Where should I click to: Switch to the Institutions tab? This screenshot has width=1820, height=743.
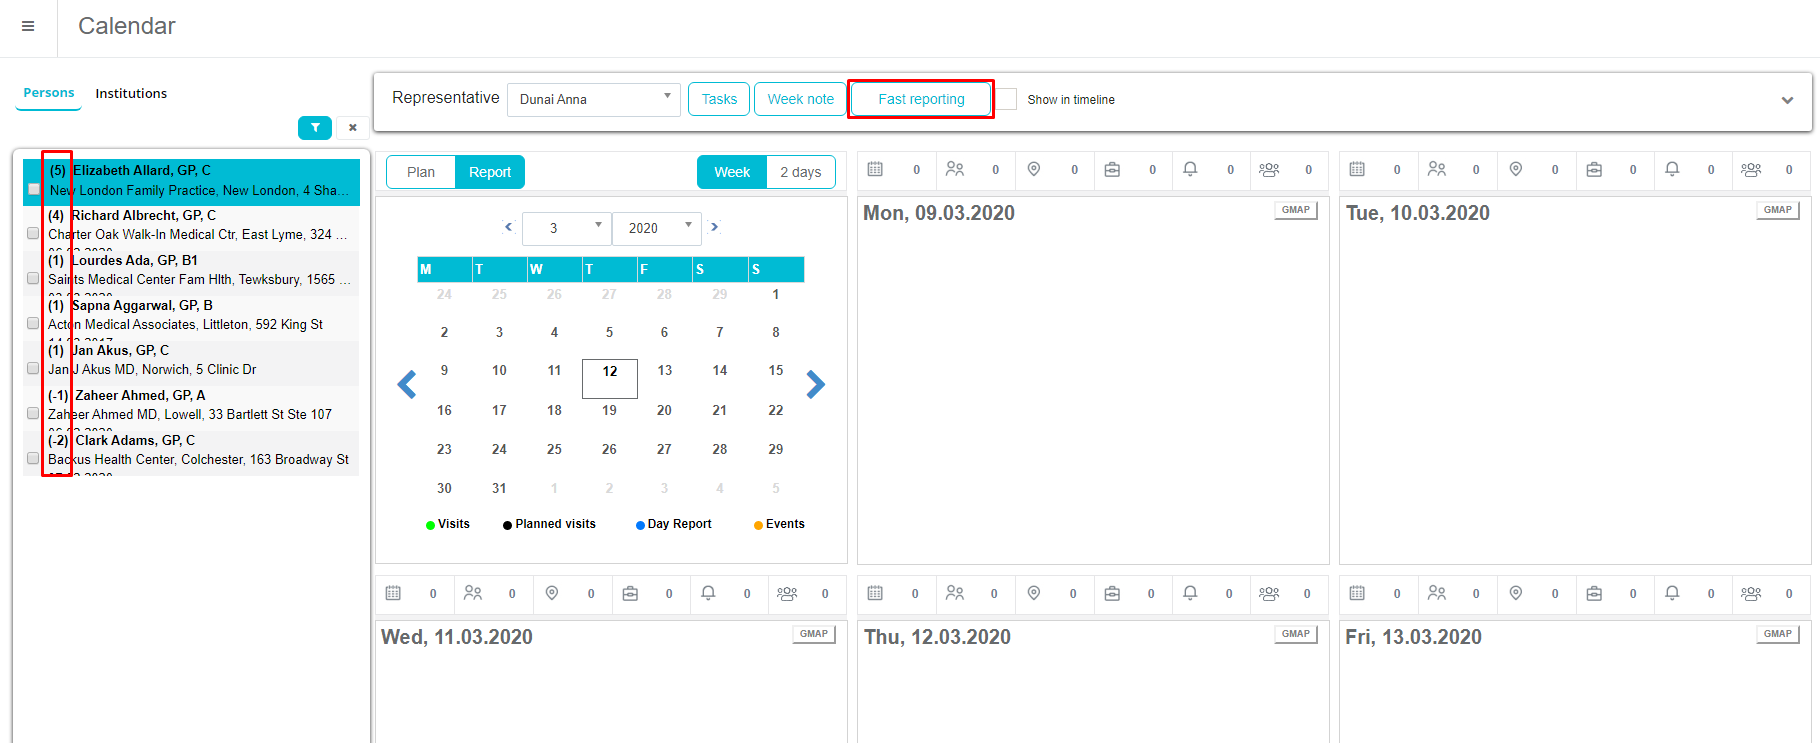pyautogui.click(x=131, y=93)
